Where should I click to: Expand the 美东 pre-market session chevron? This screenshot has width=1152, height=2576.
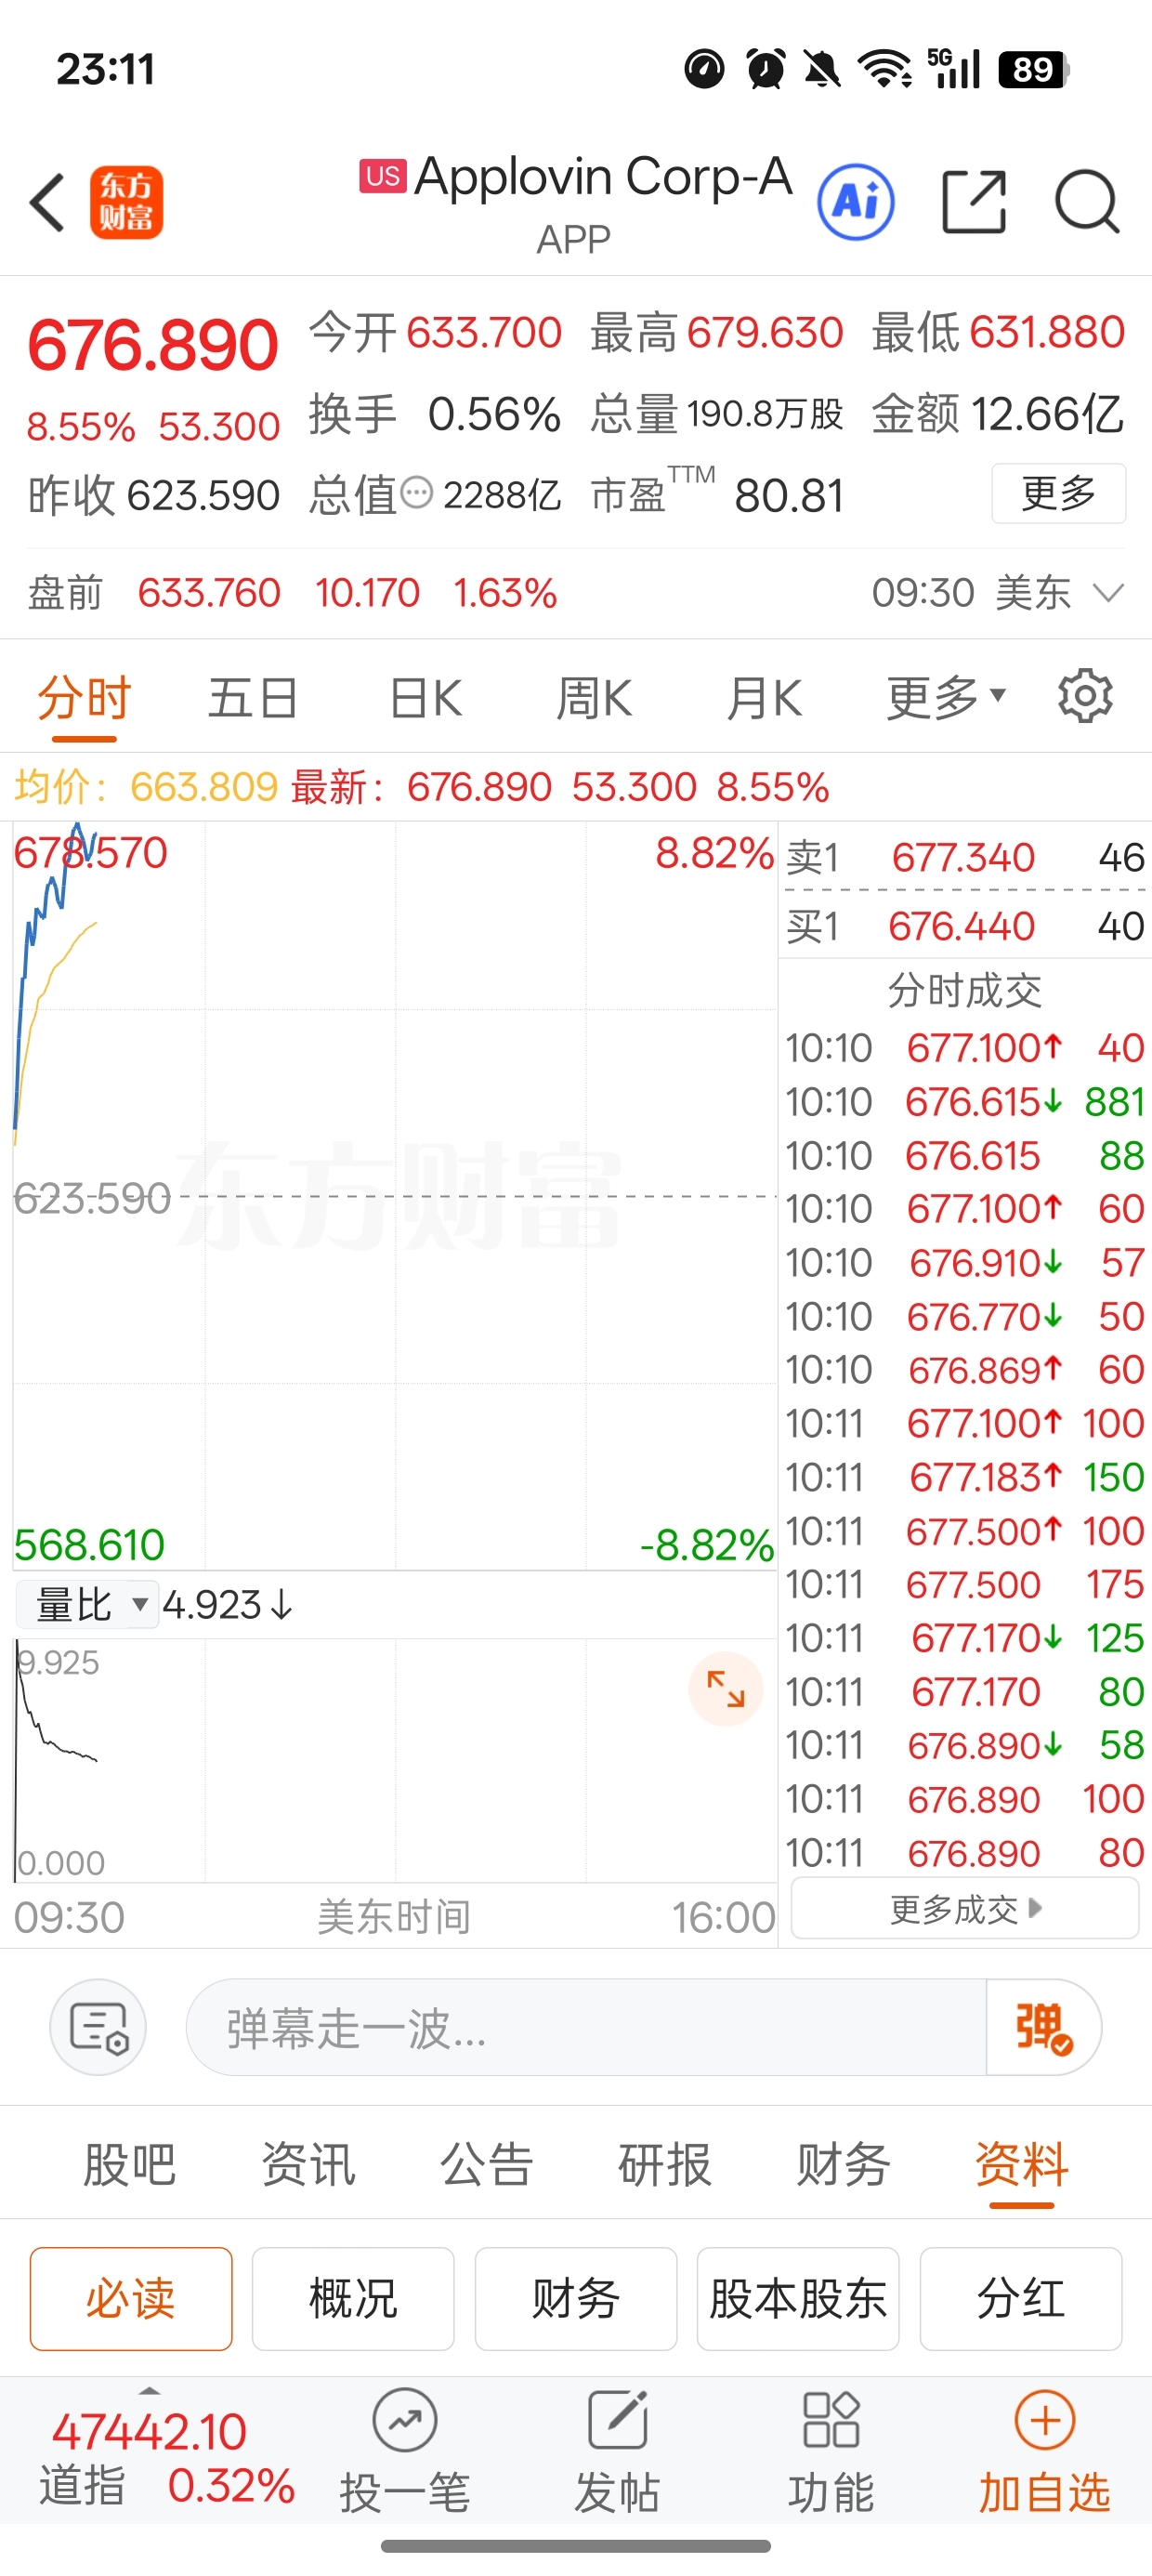click(x=1108, y=593)
